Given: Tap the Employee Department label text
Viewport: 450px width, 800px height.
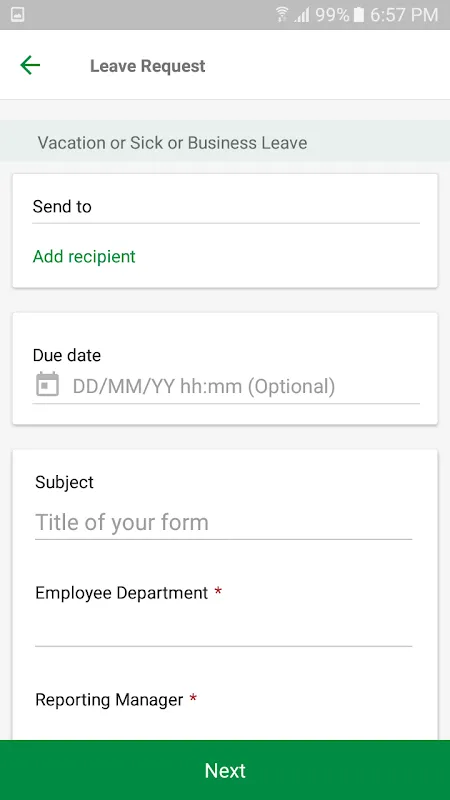Looking at the screenshot, I should click(121, 592).
